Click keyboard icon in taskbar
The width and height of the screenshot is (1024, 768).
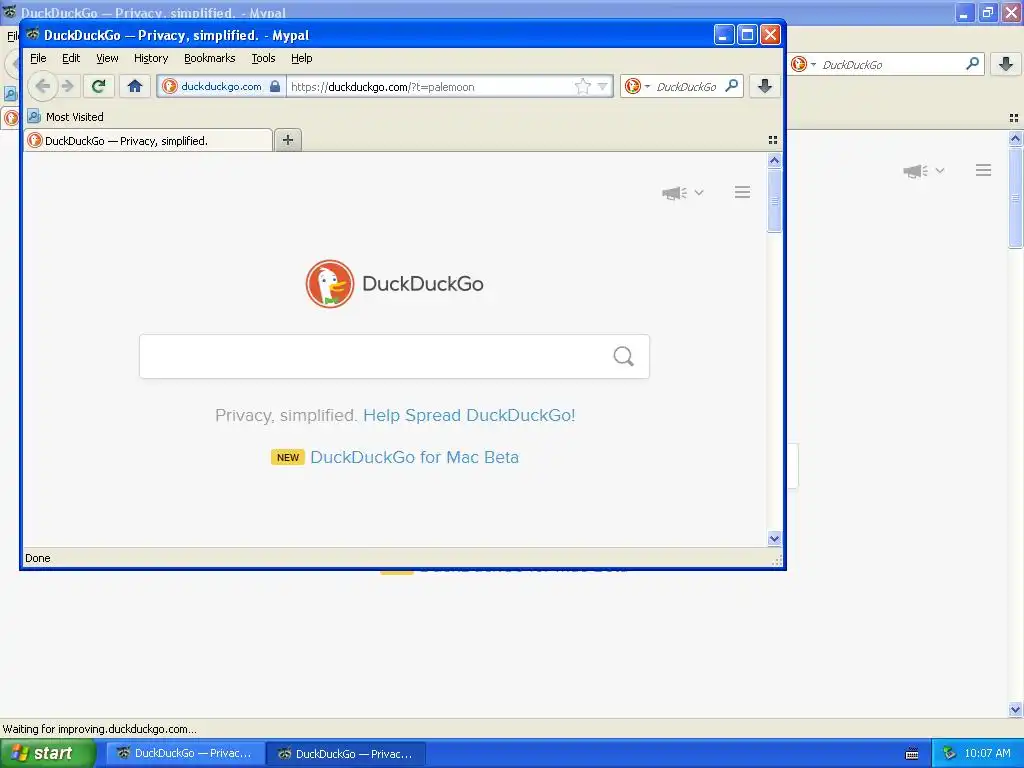click(912, 754)
